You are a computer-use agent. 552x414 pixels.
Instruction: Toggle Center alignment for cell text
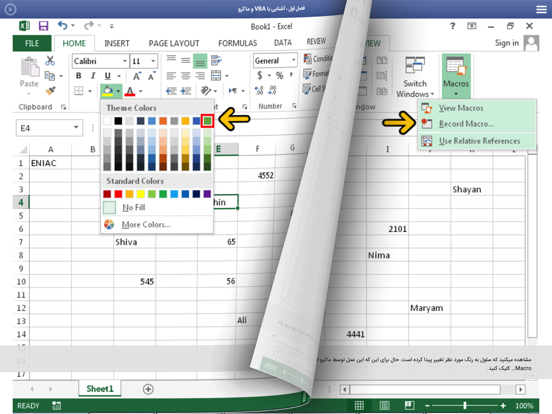point(186,76)
